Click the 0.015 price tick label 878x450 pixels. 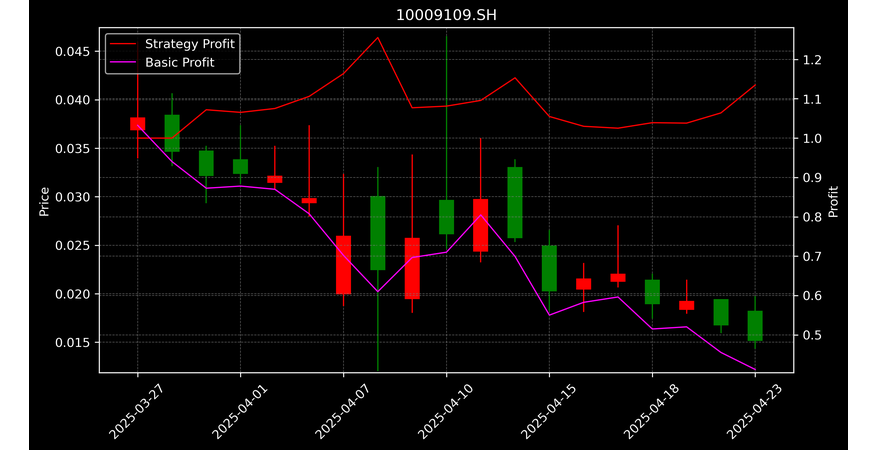point(72,343)
